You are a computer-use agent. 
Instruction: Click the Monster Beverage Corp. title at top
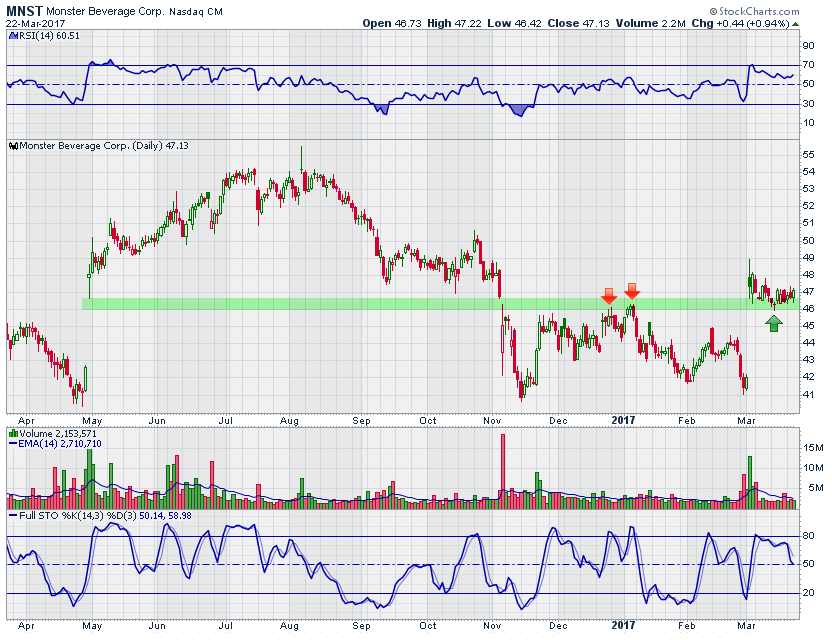coord(106,11)
